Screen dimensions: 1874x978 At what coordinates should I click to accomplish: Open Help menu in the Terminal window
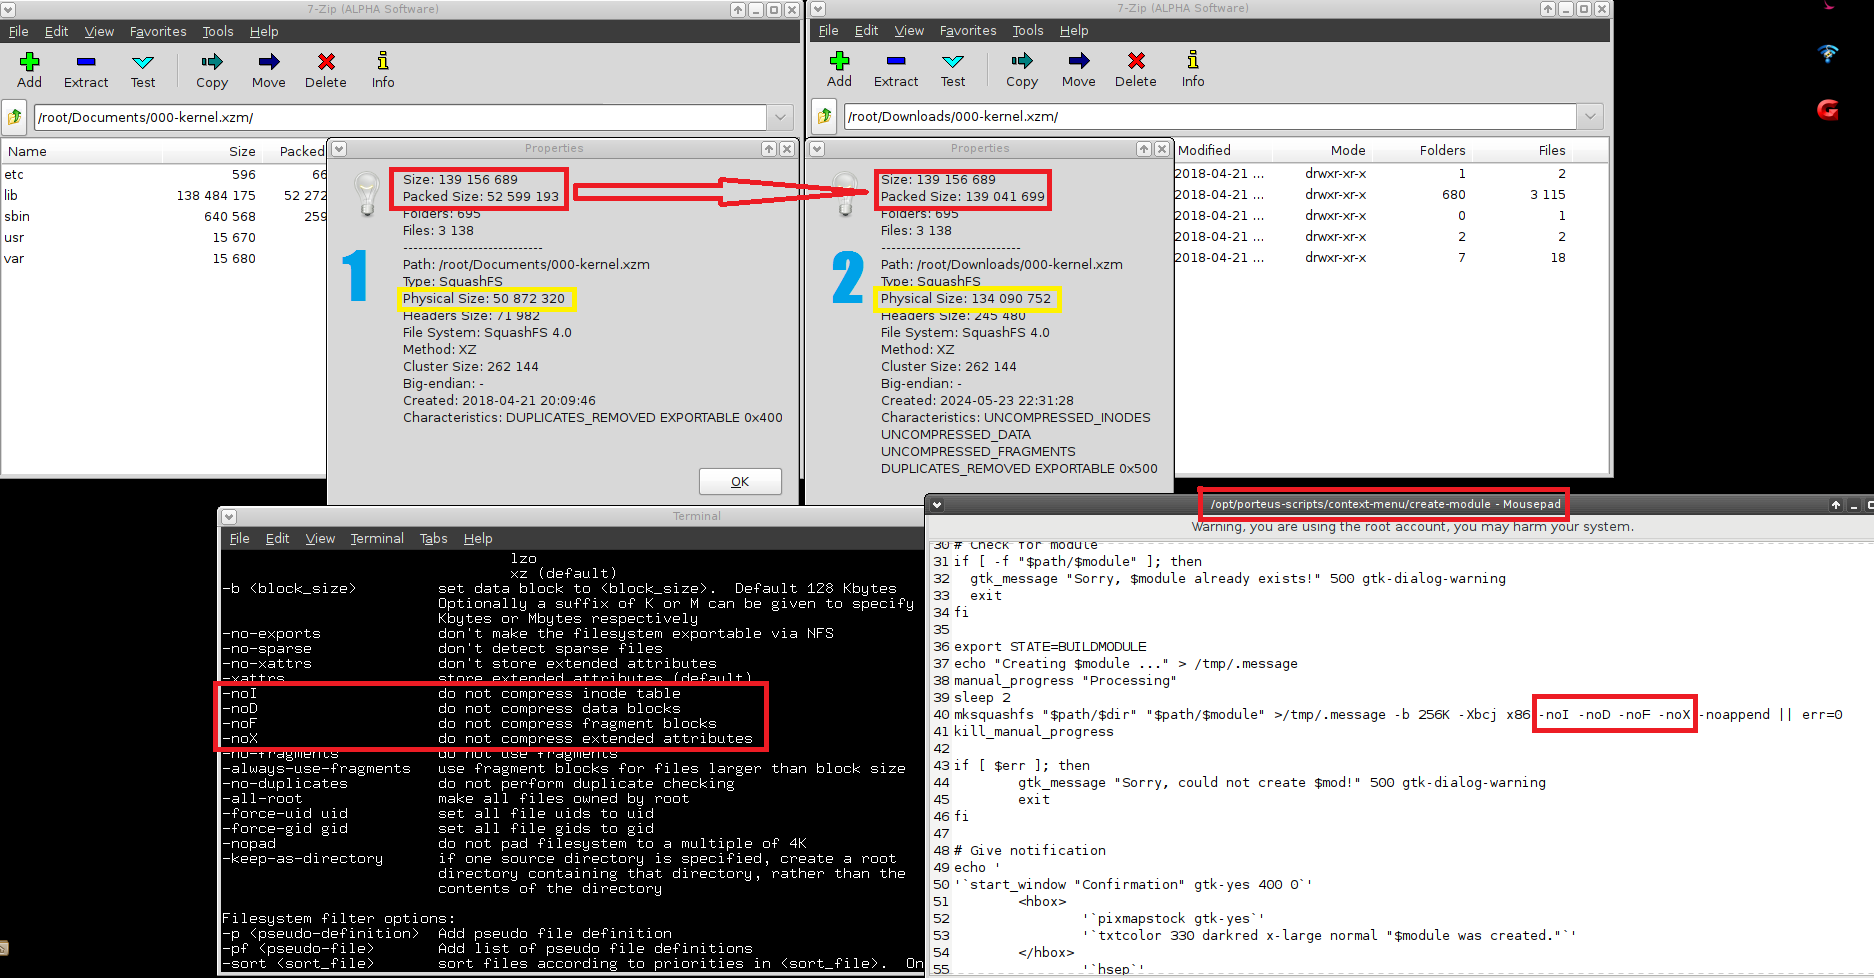[478, 538]
